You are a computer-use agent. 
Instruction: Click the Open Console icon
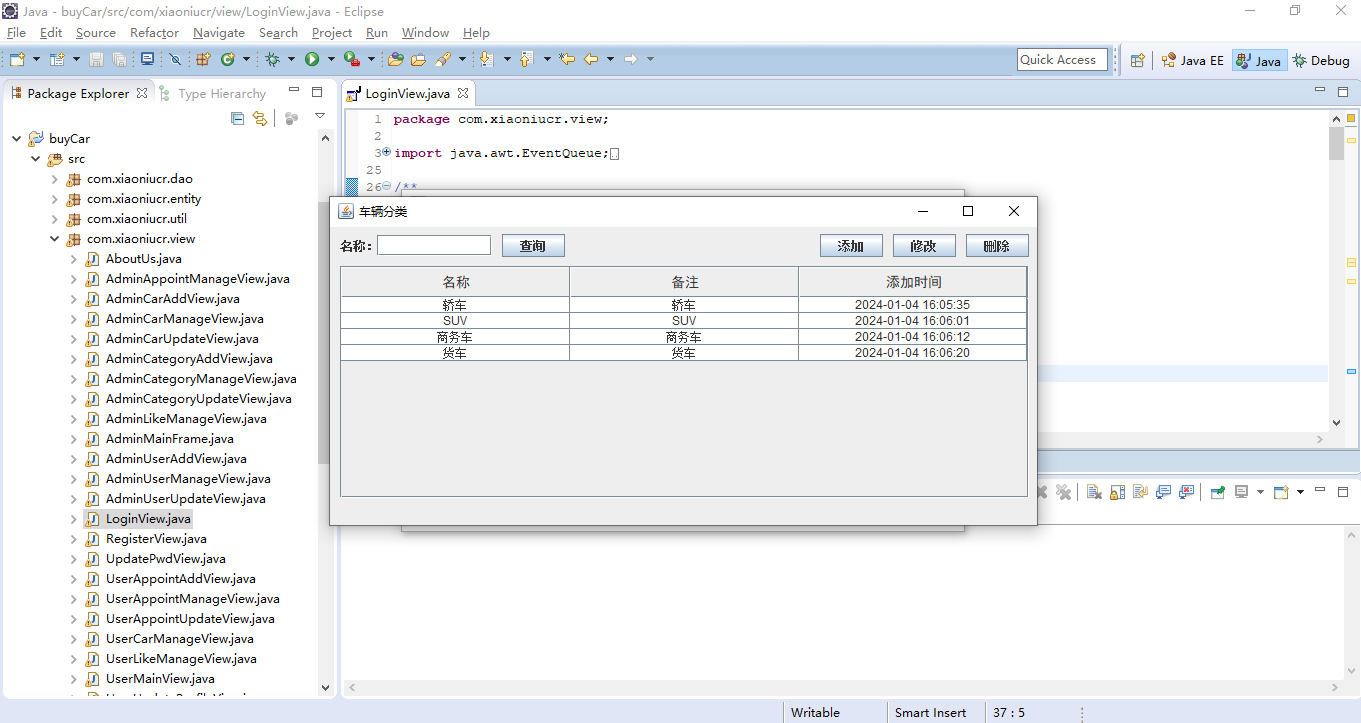pos(1281,492)
